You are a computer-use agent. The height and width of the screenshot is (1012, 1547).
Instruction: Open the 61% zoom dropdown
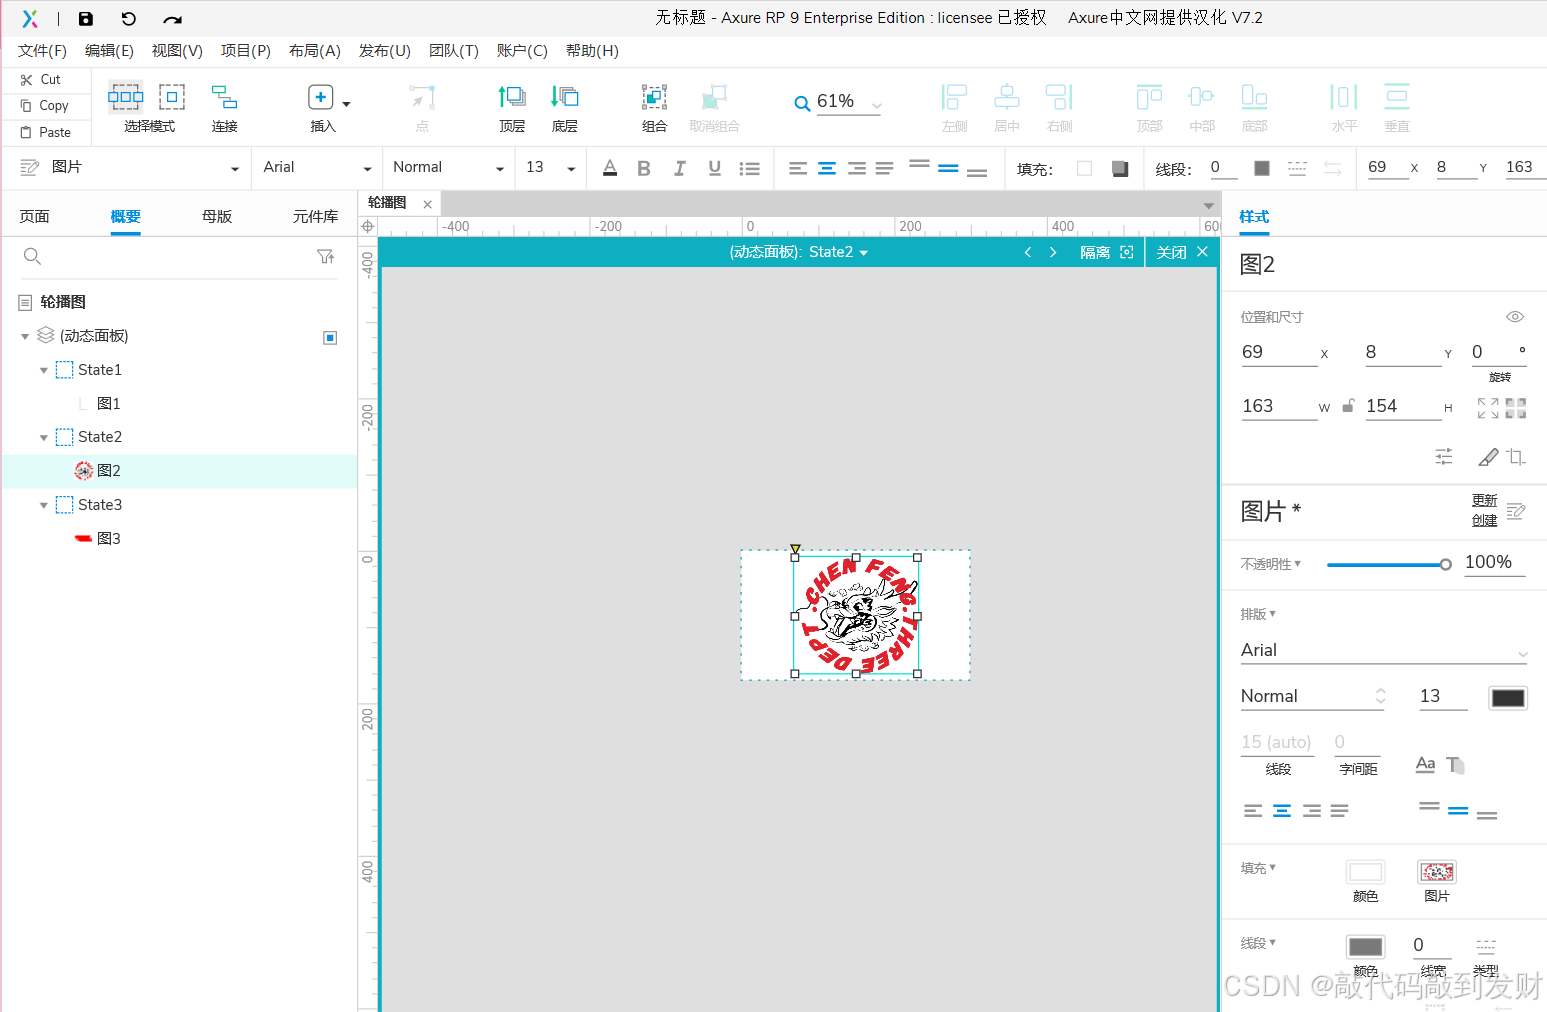pos(877,104)
